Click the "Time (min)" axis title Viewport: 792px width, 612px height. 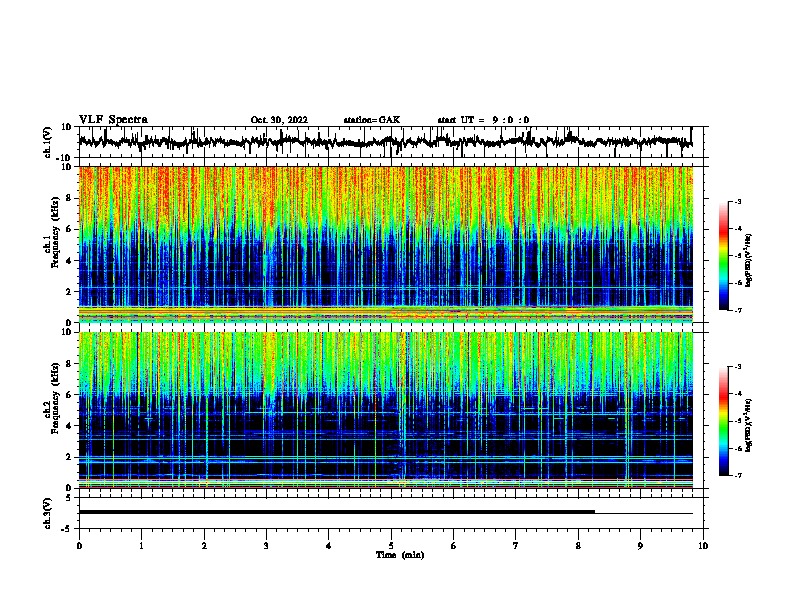(x=400, y=555)
